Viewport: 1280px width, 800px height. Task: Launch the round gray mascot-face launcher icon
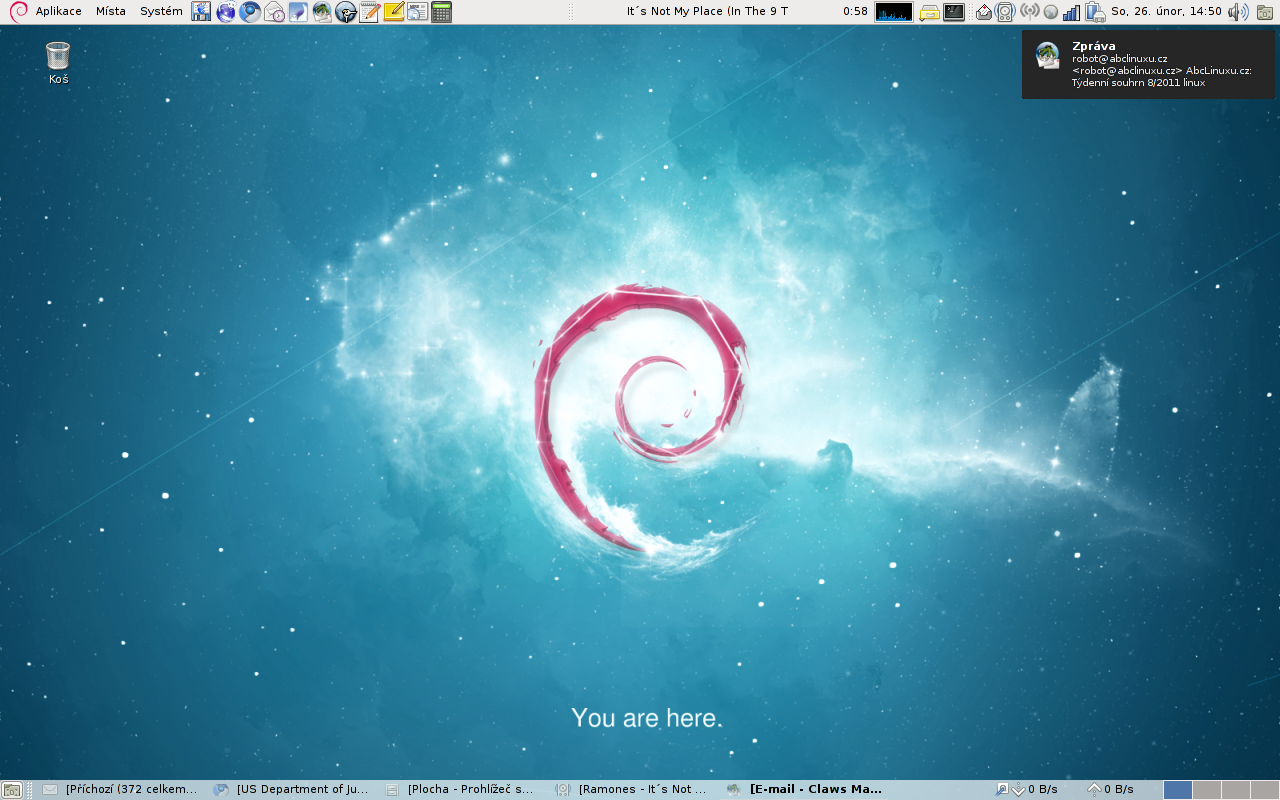[x=346, y=12]
